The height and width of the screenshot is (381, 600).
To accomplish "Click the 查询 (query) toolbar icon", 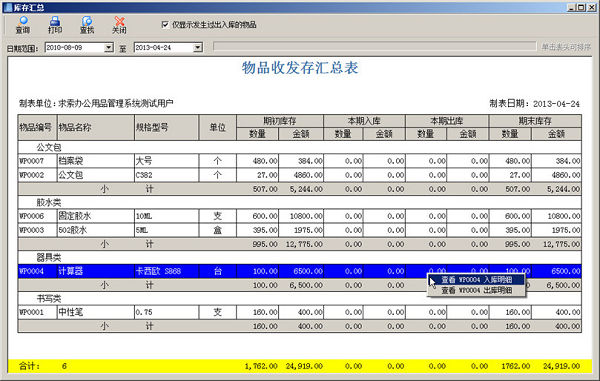I will tap(23, 25).
